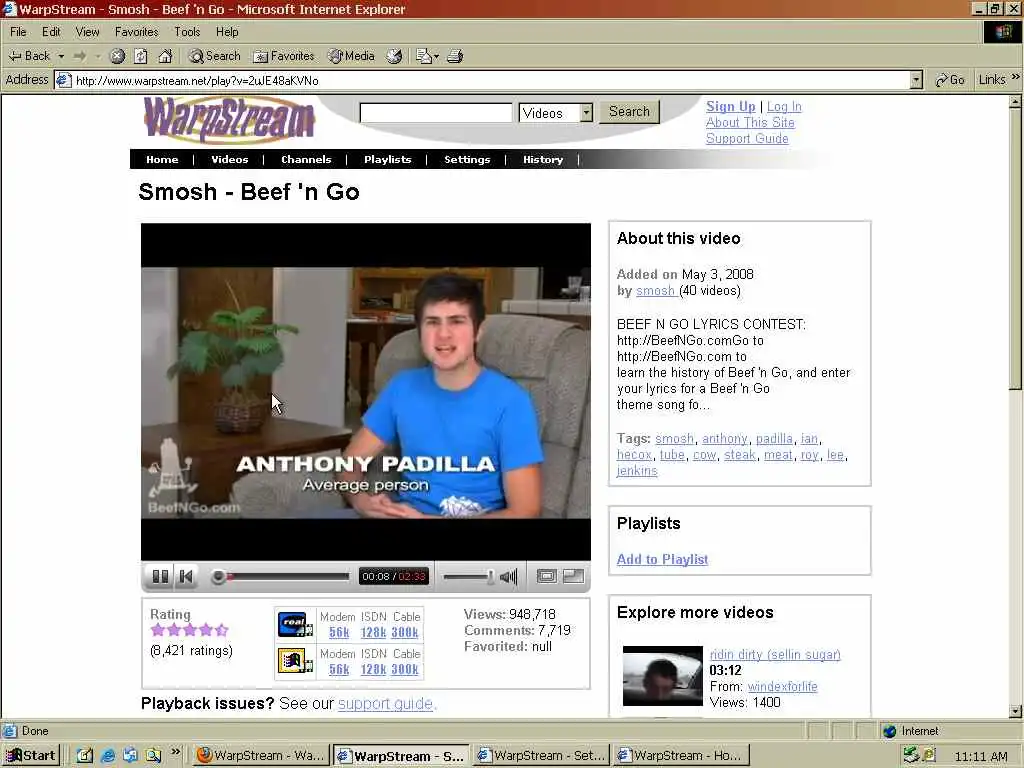Restart video with skip-to-start button
The image size is (1024, 768).
click(x=186, y=576)
